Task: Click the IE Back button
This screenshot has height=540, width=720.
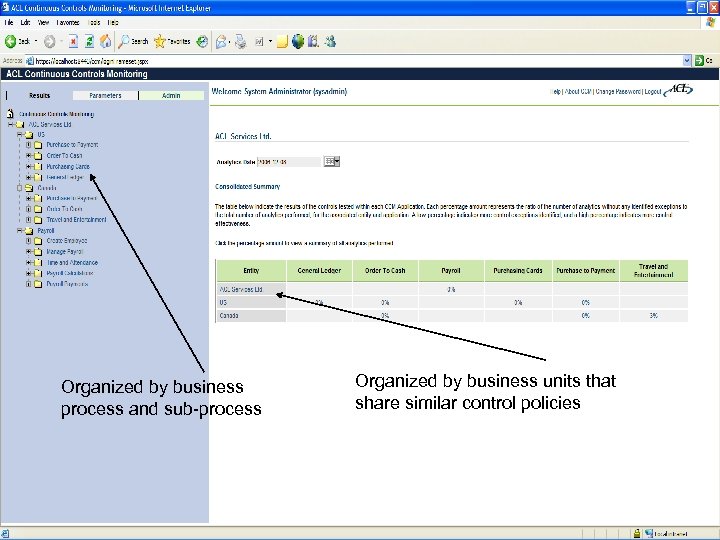Action: tap(17, 41)
